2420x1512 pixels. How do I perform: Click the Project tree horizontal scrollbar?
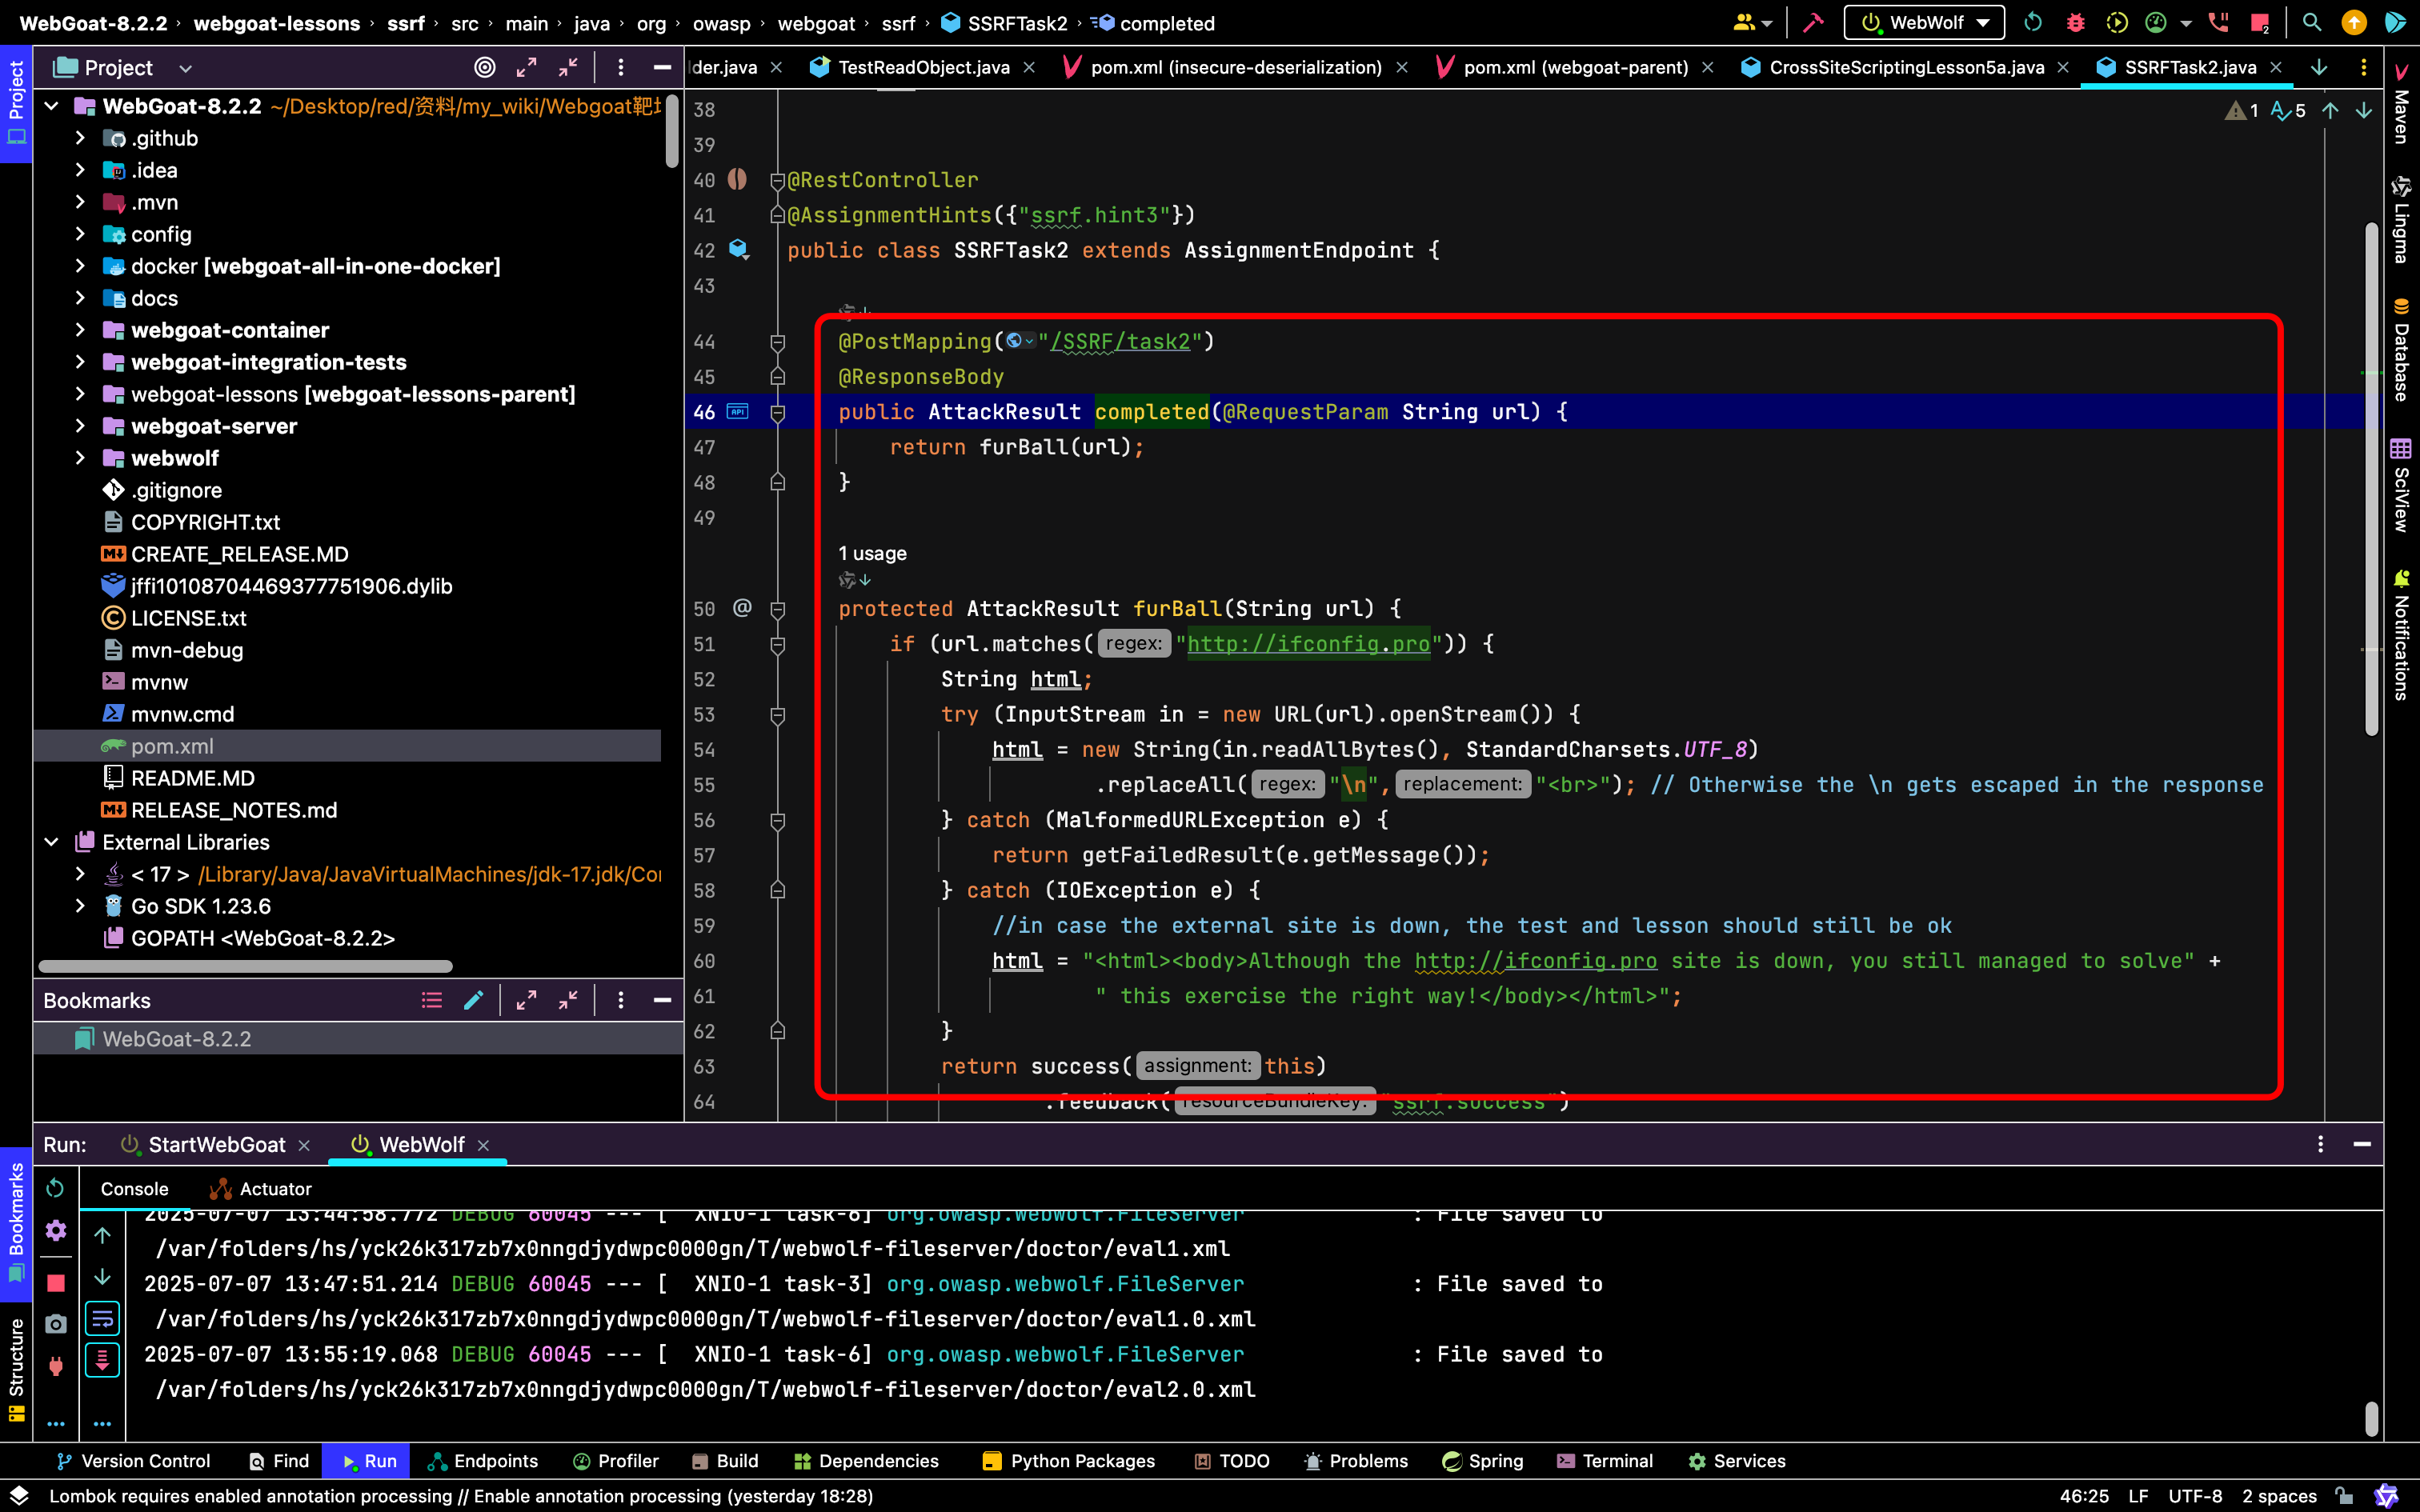point(245,966)
